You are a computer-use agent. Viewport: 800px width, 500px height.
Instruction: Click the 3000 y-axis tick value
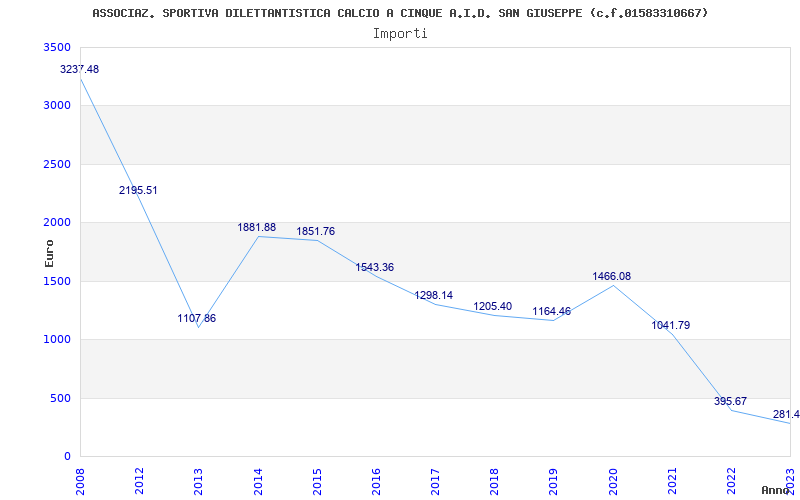[x=58, y=106]
